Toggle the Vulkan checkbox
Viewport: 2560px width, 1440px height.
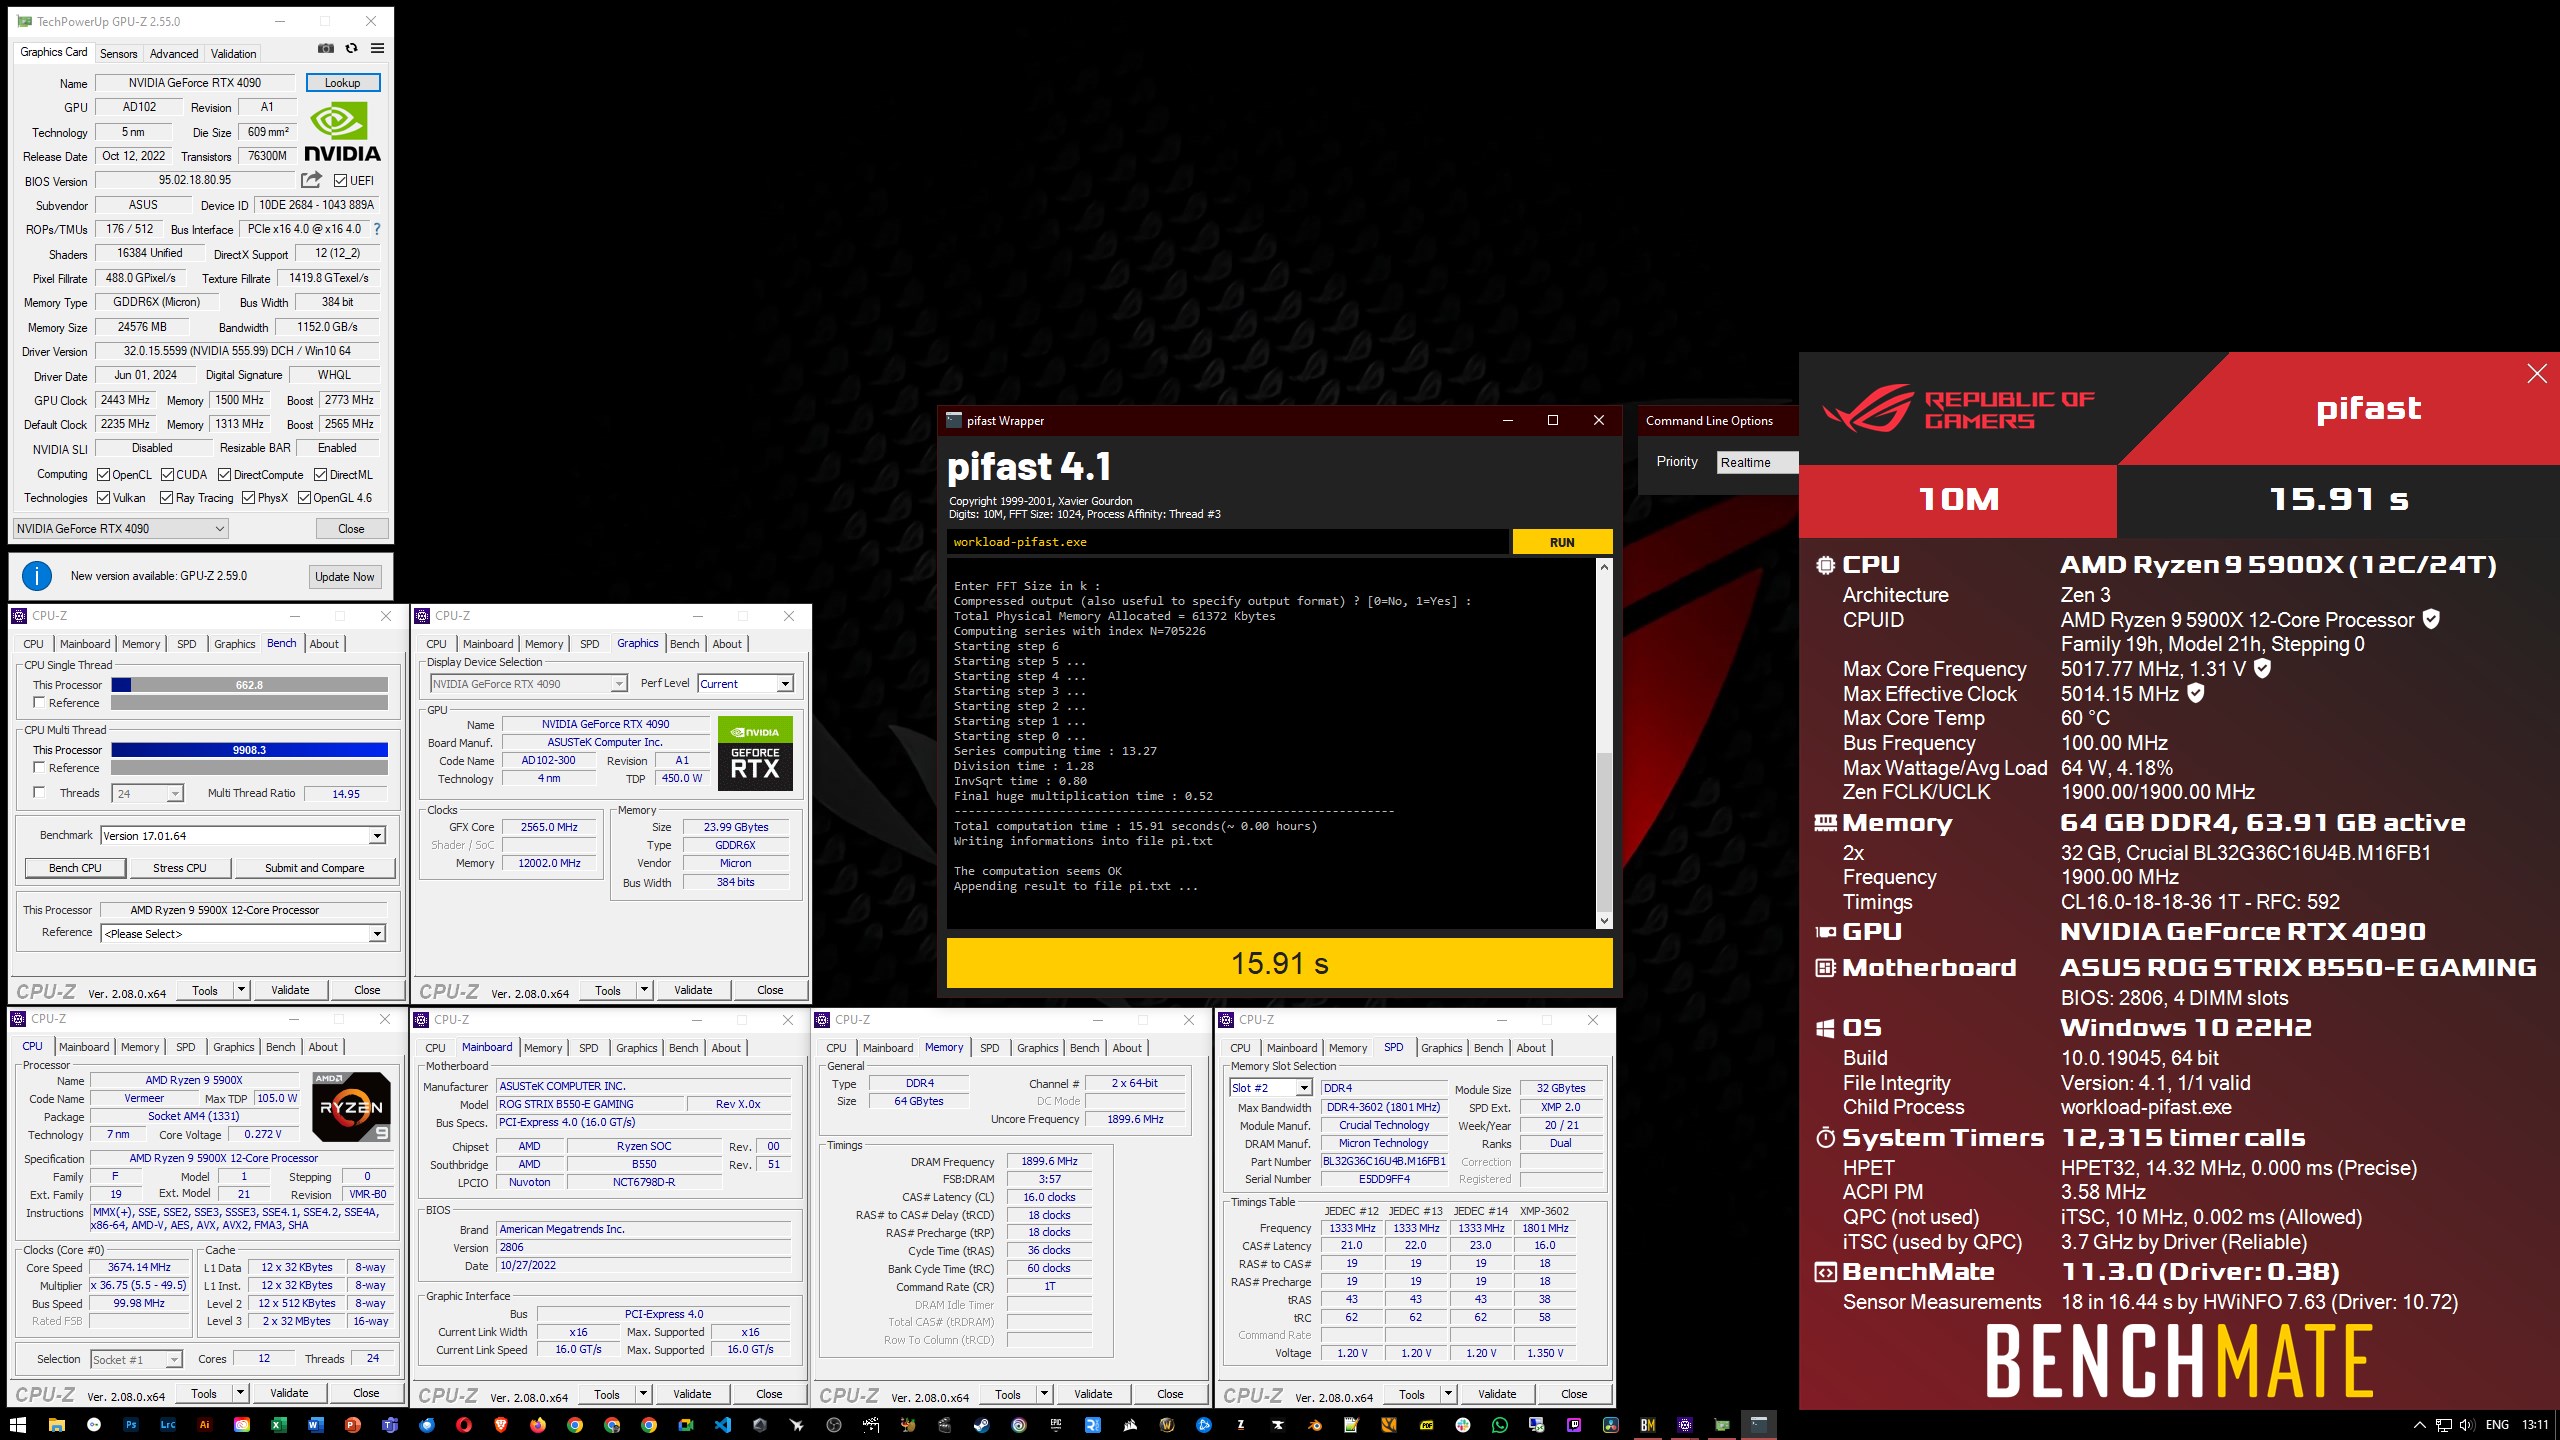pos(103,497)
